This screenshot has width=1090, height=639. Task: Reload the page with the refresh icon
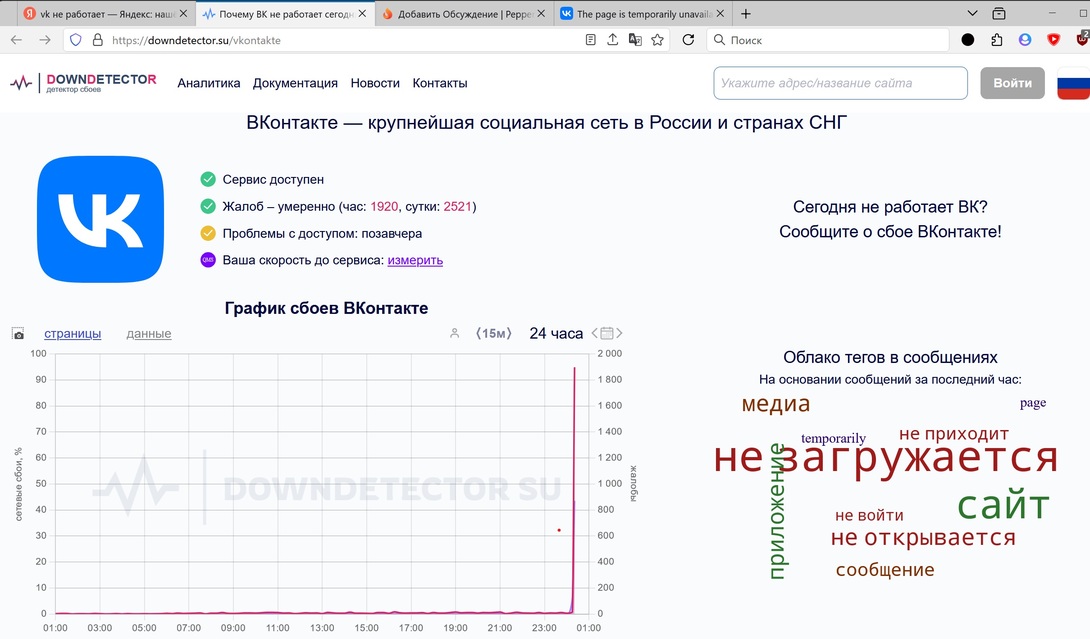(688, 40)
